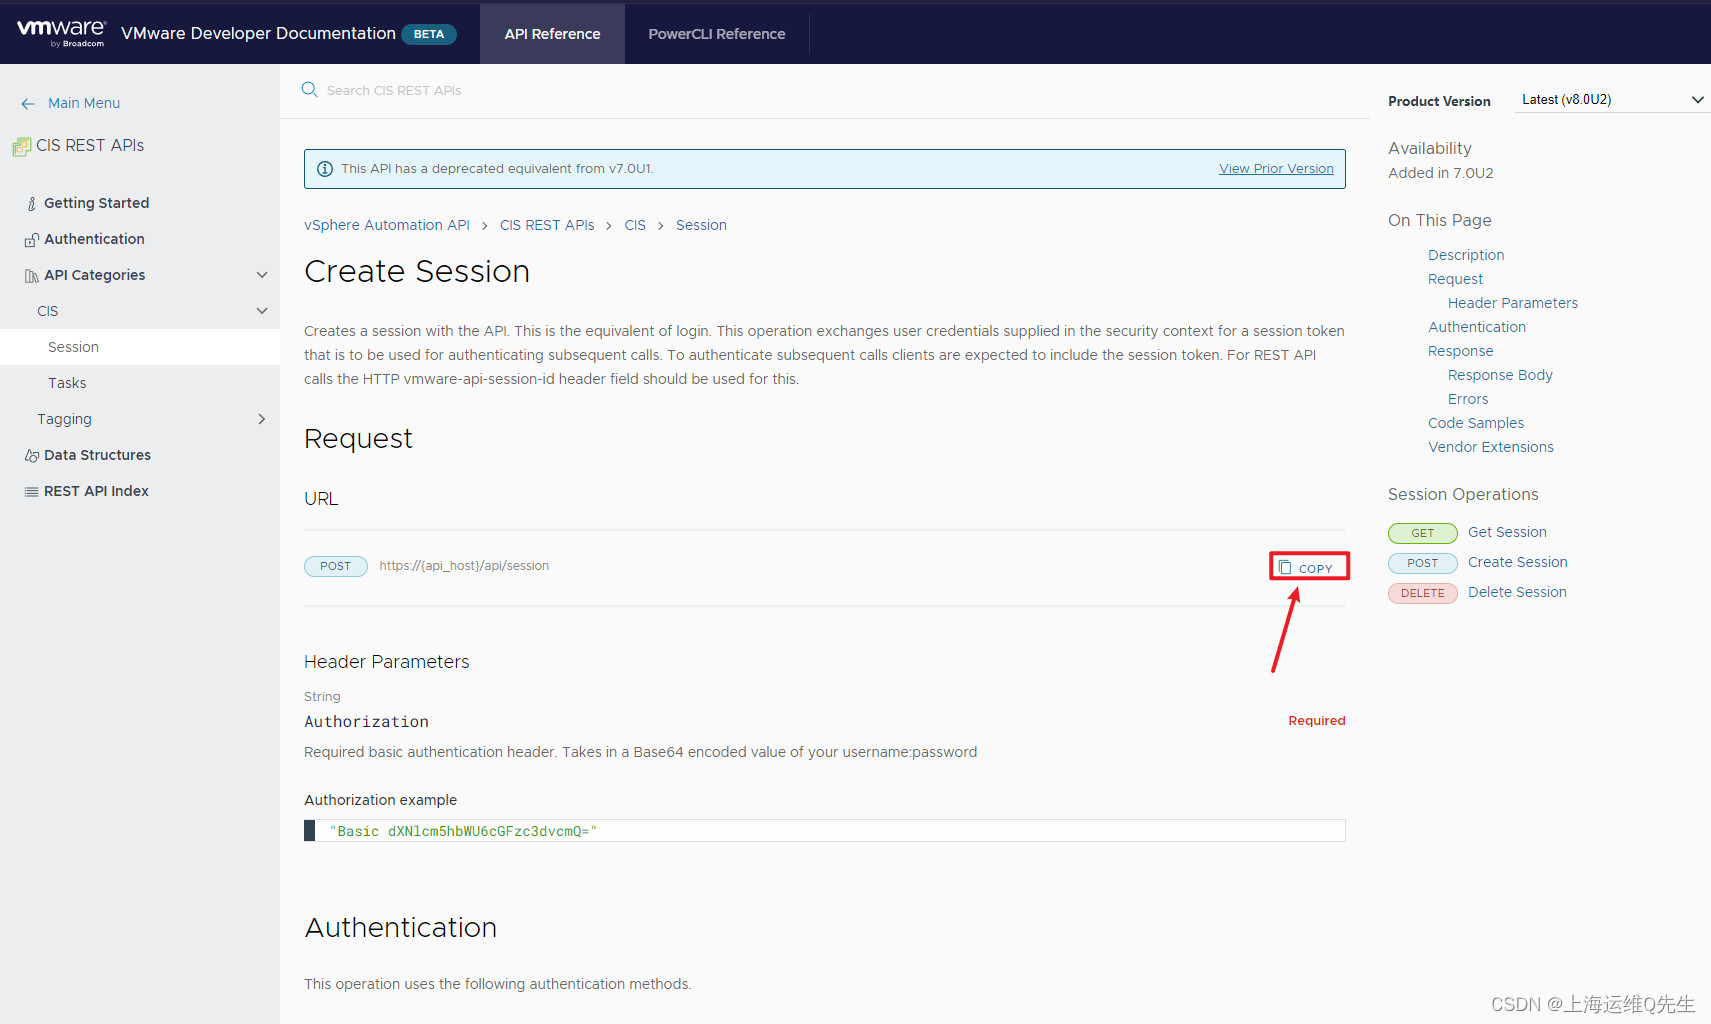Open Tagging in the sidebar

pos(64,419)
